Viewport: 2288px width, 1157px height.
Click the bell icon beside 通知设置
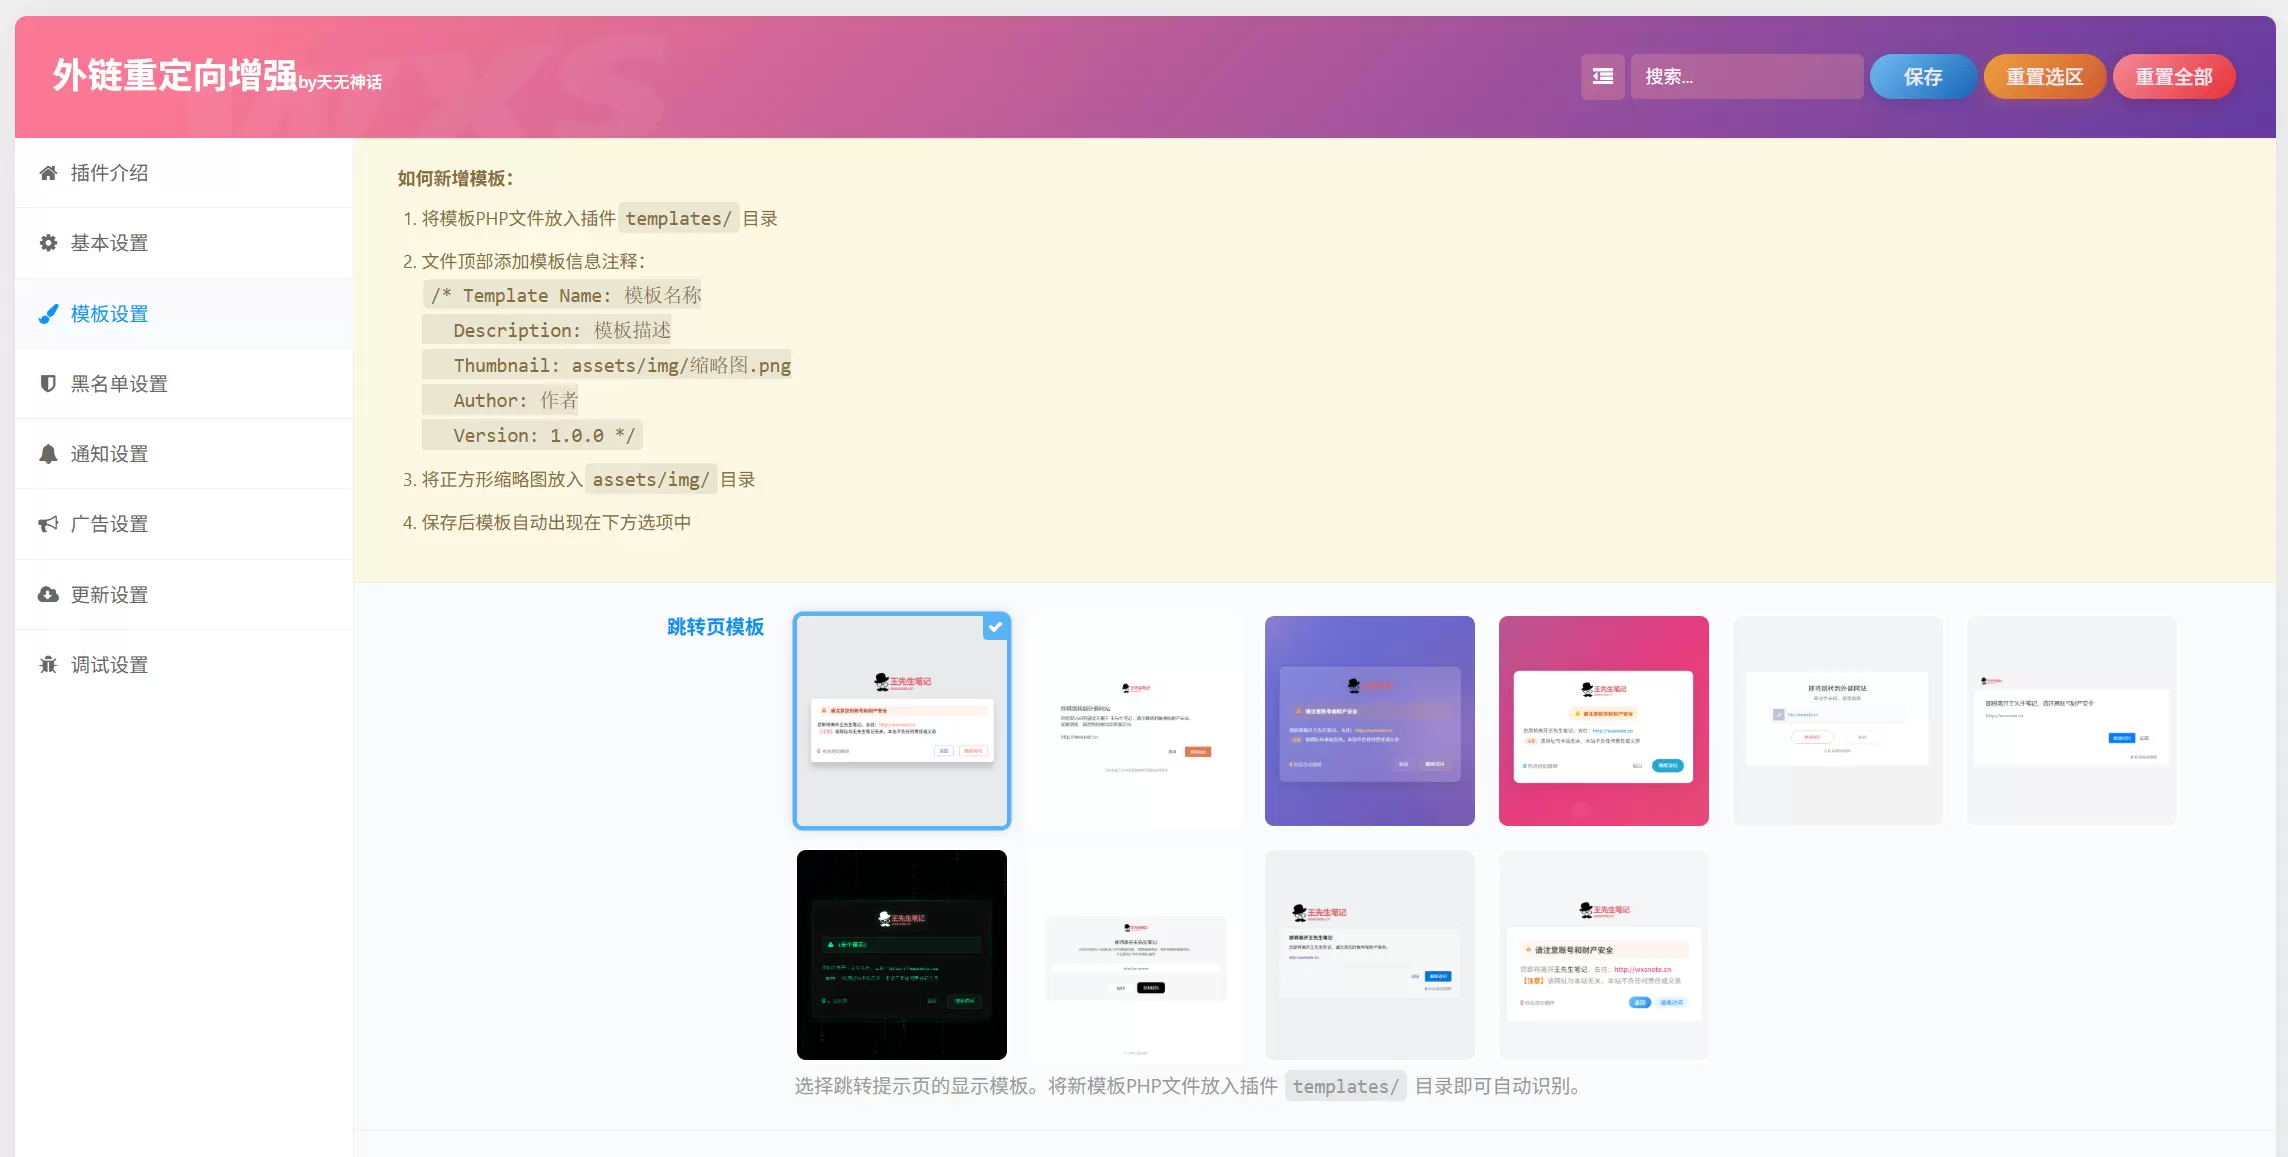tap(48, 454)
